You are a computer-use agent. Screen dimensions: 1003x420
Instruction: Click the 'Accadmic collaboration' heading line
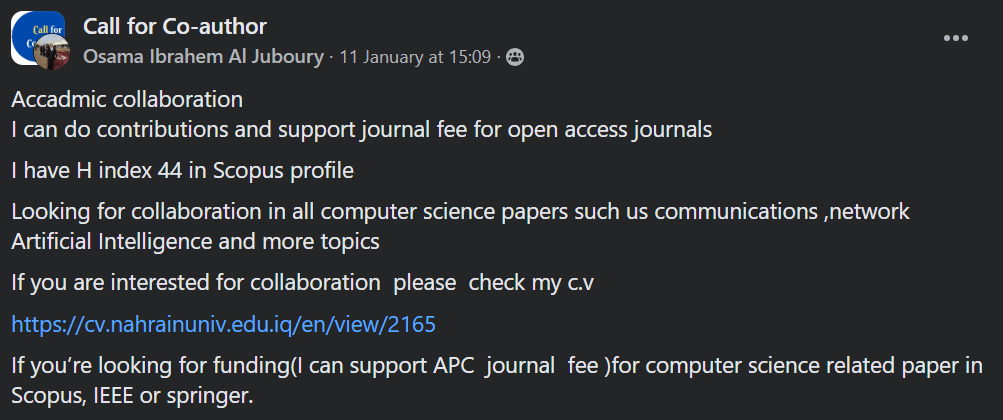click(x=127, y=100)
